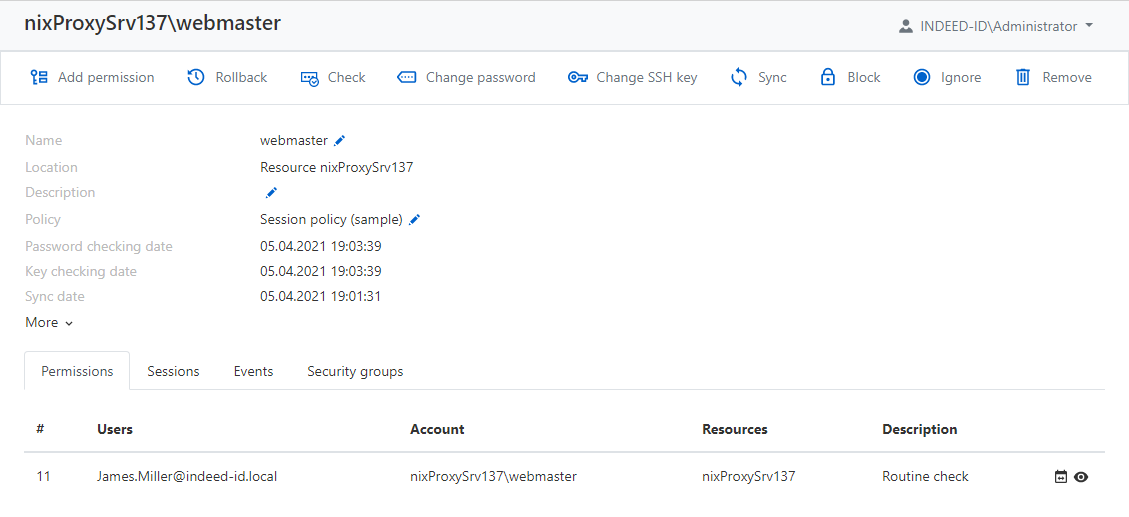Switch to the Sessions tab
The image size is (1129, 517).
pyautogui.click(x=173, y=371)
